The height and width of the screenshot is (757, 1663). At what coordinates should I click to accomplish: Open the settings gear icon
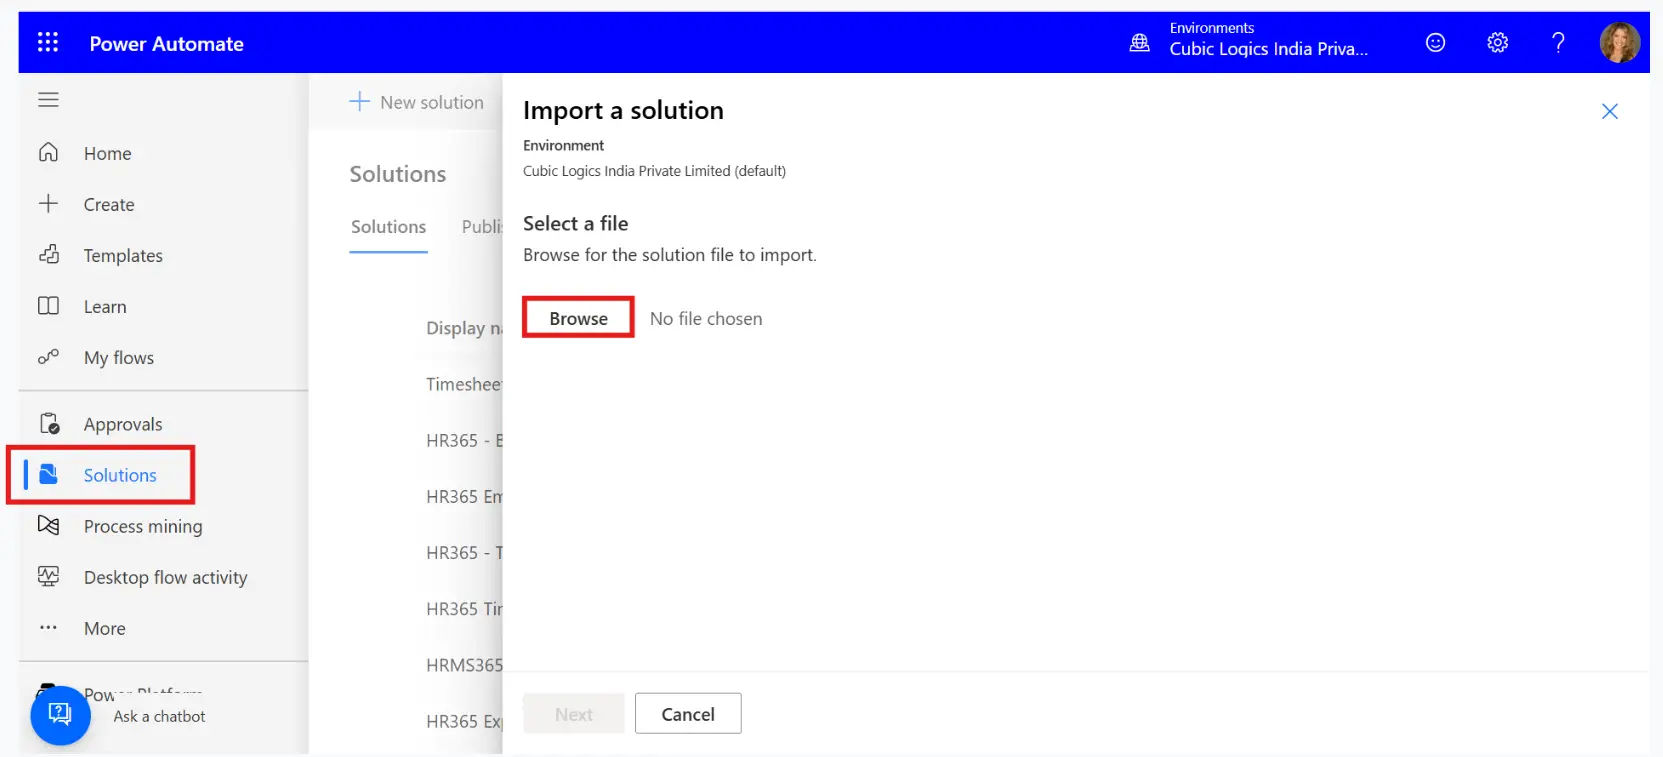[1497, 43]
